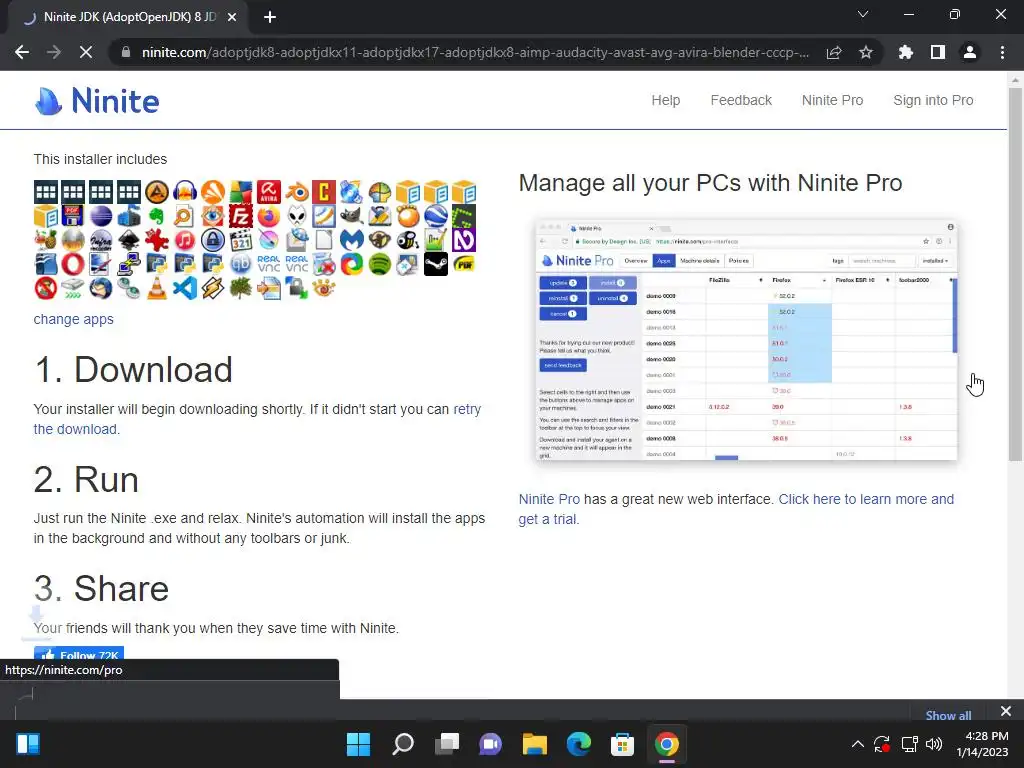Open Chrome three-dot menu
This screenshot has height=768, width=1024.
[x=1002, y=52]
